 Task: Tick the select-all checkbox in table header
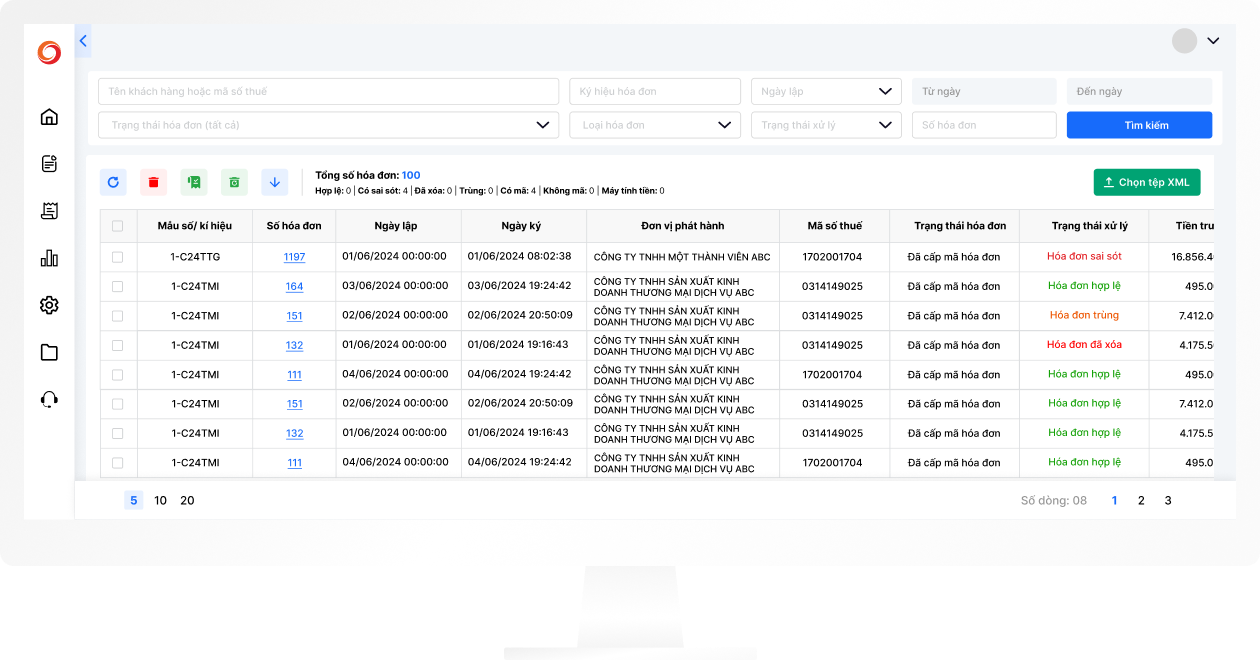pyautogui.click(x=118, y=226)
